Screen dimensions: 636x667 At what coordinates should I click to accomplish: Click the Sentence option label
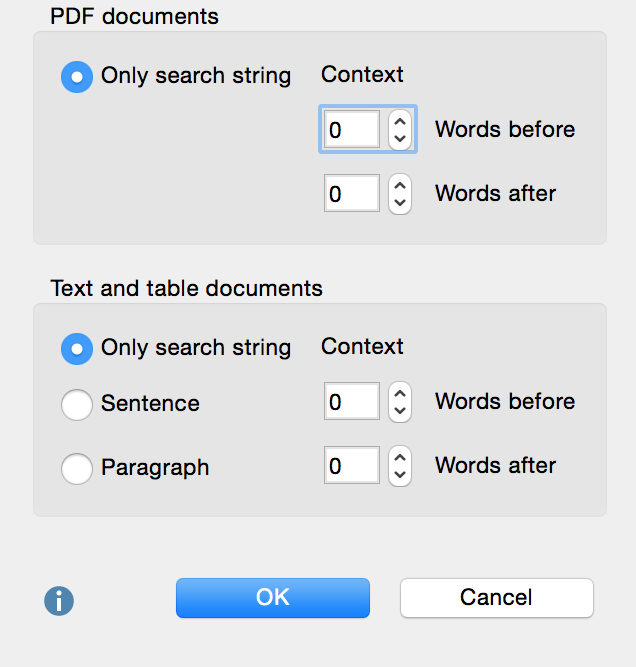(x=150, y=404)
